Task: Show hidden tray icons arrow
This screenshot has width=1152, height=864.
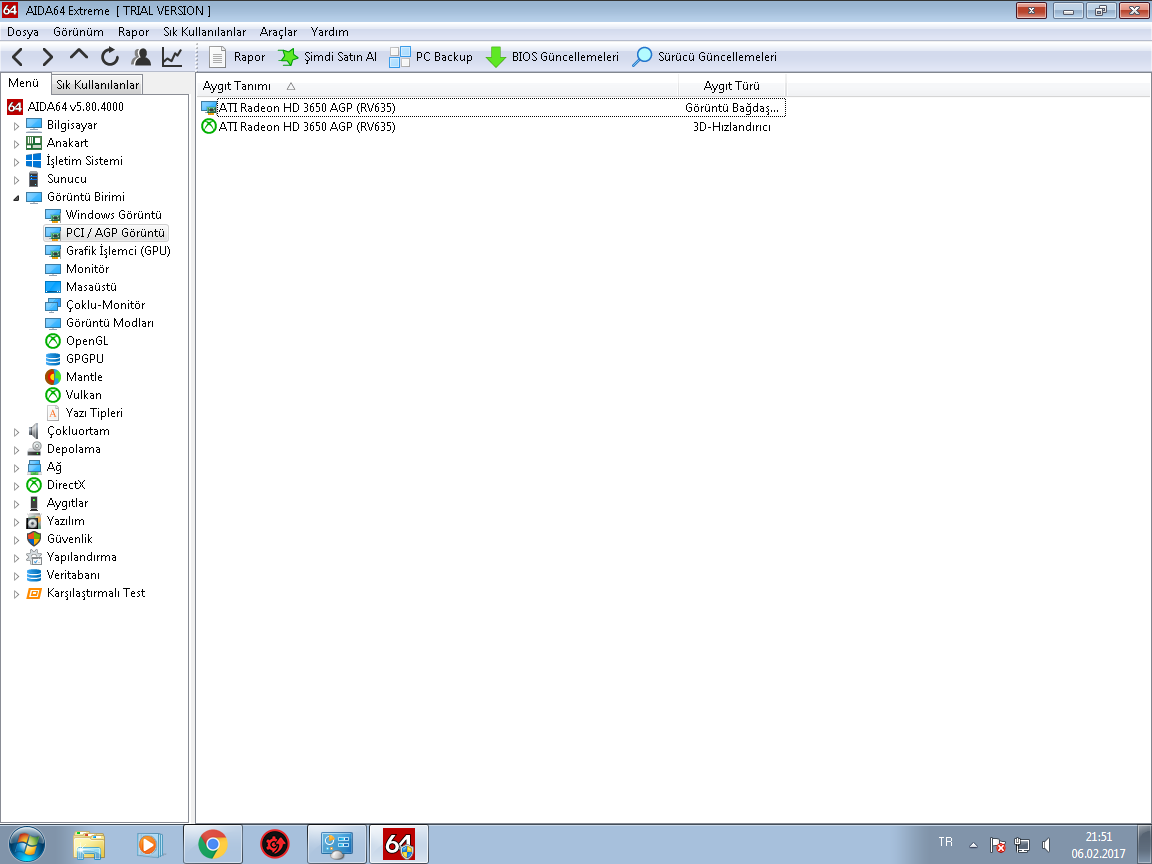Action: [973, 845]
